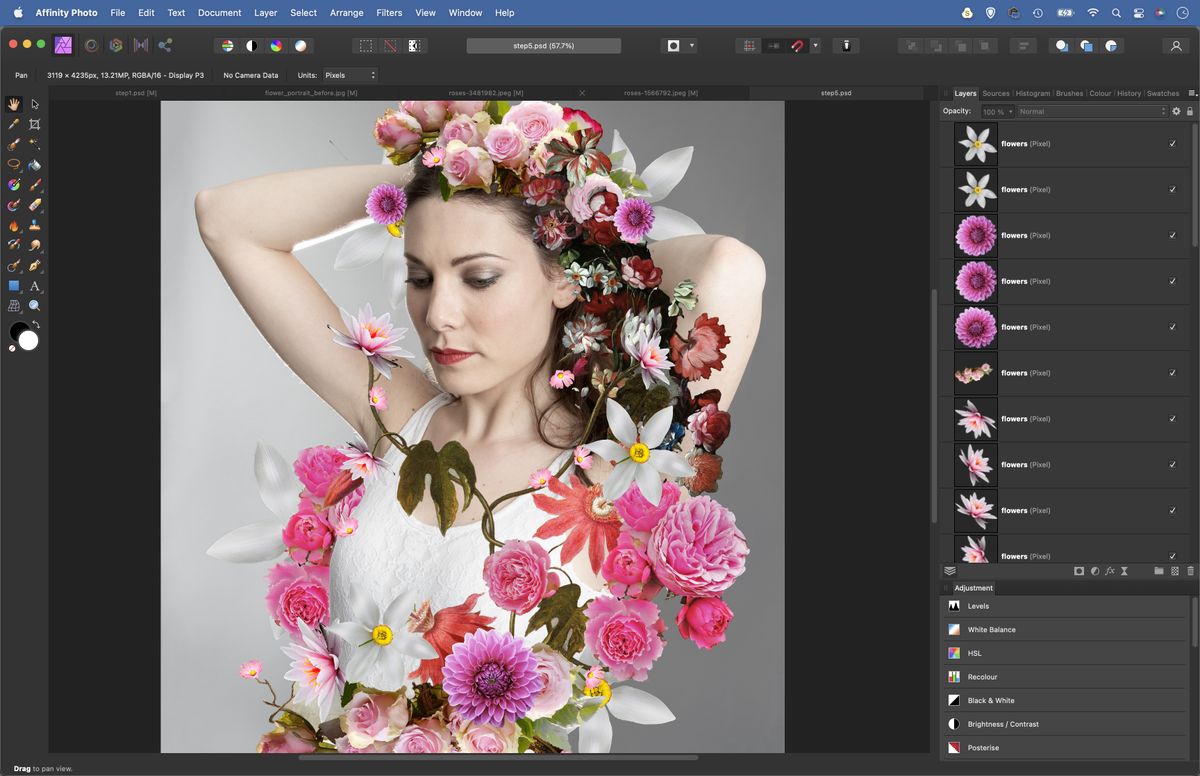Switch to the Histogram tab
This screenshot has width=1200, height=776.
pos(1033,93)
